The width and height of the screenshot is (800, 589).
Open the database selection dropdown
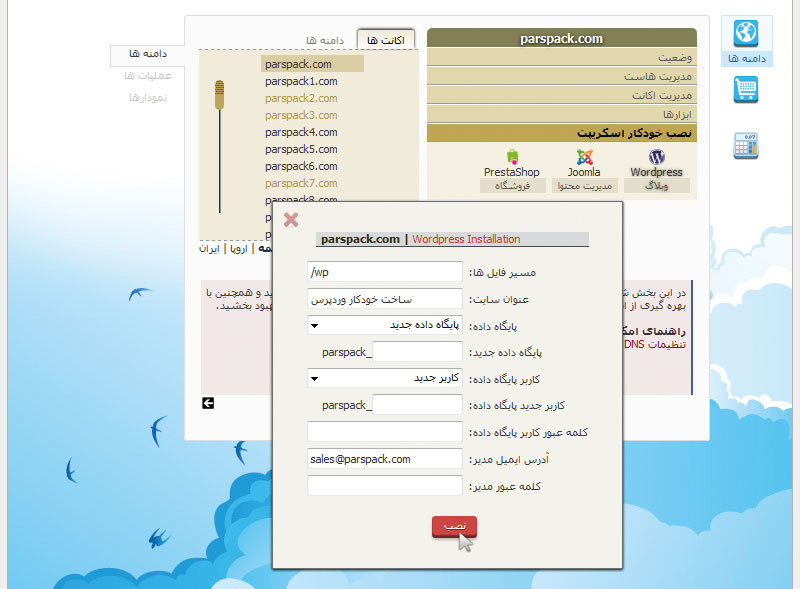(385, 325)
